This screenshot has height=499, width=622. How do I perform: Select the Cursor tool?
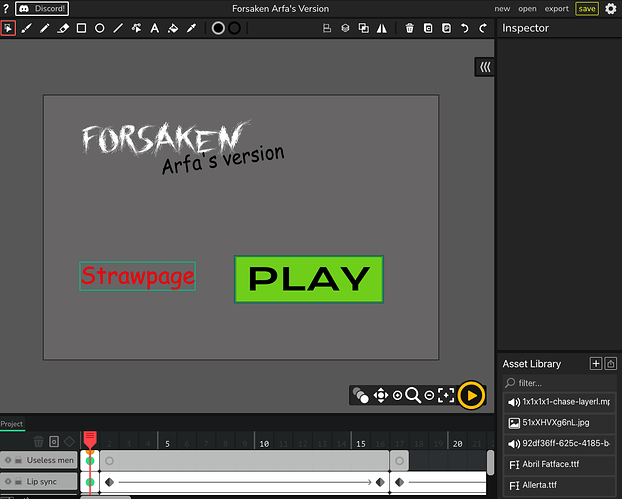tap(8, 28)
